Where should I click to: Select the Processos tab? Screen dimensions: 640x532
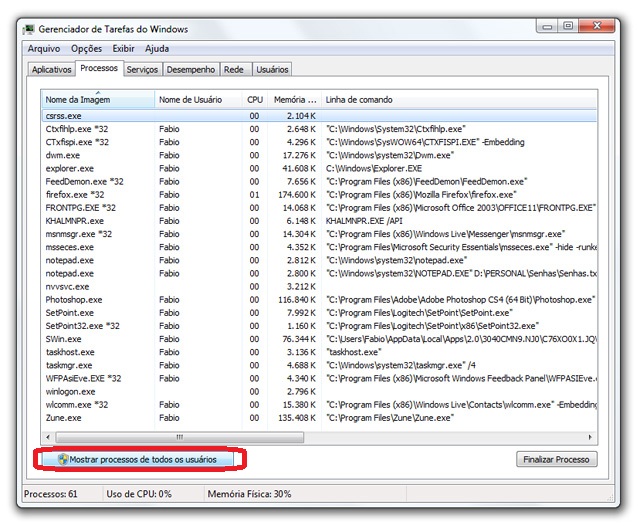99,68
